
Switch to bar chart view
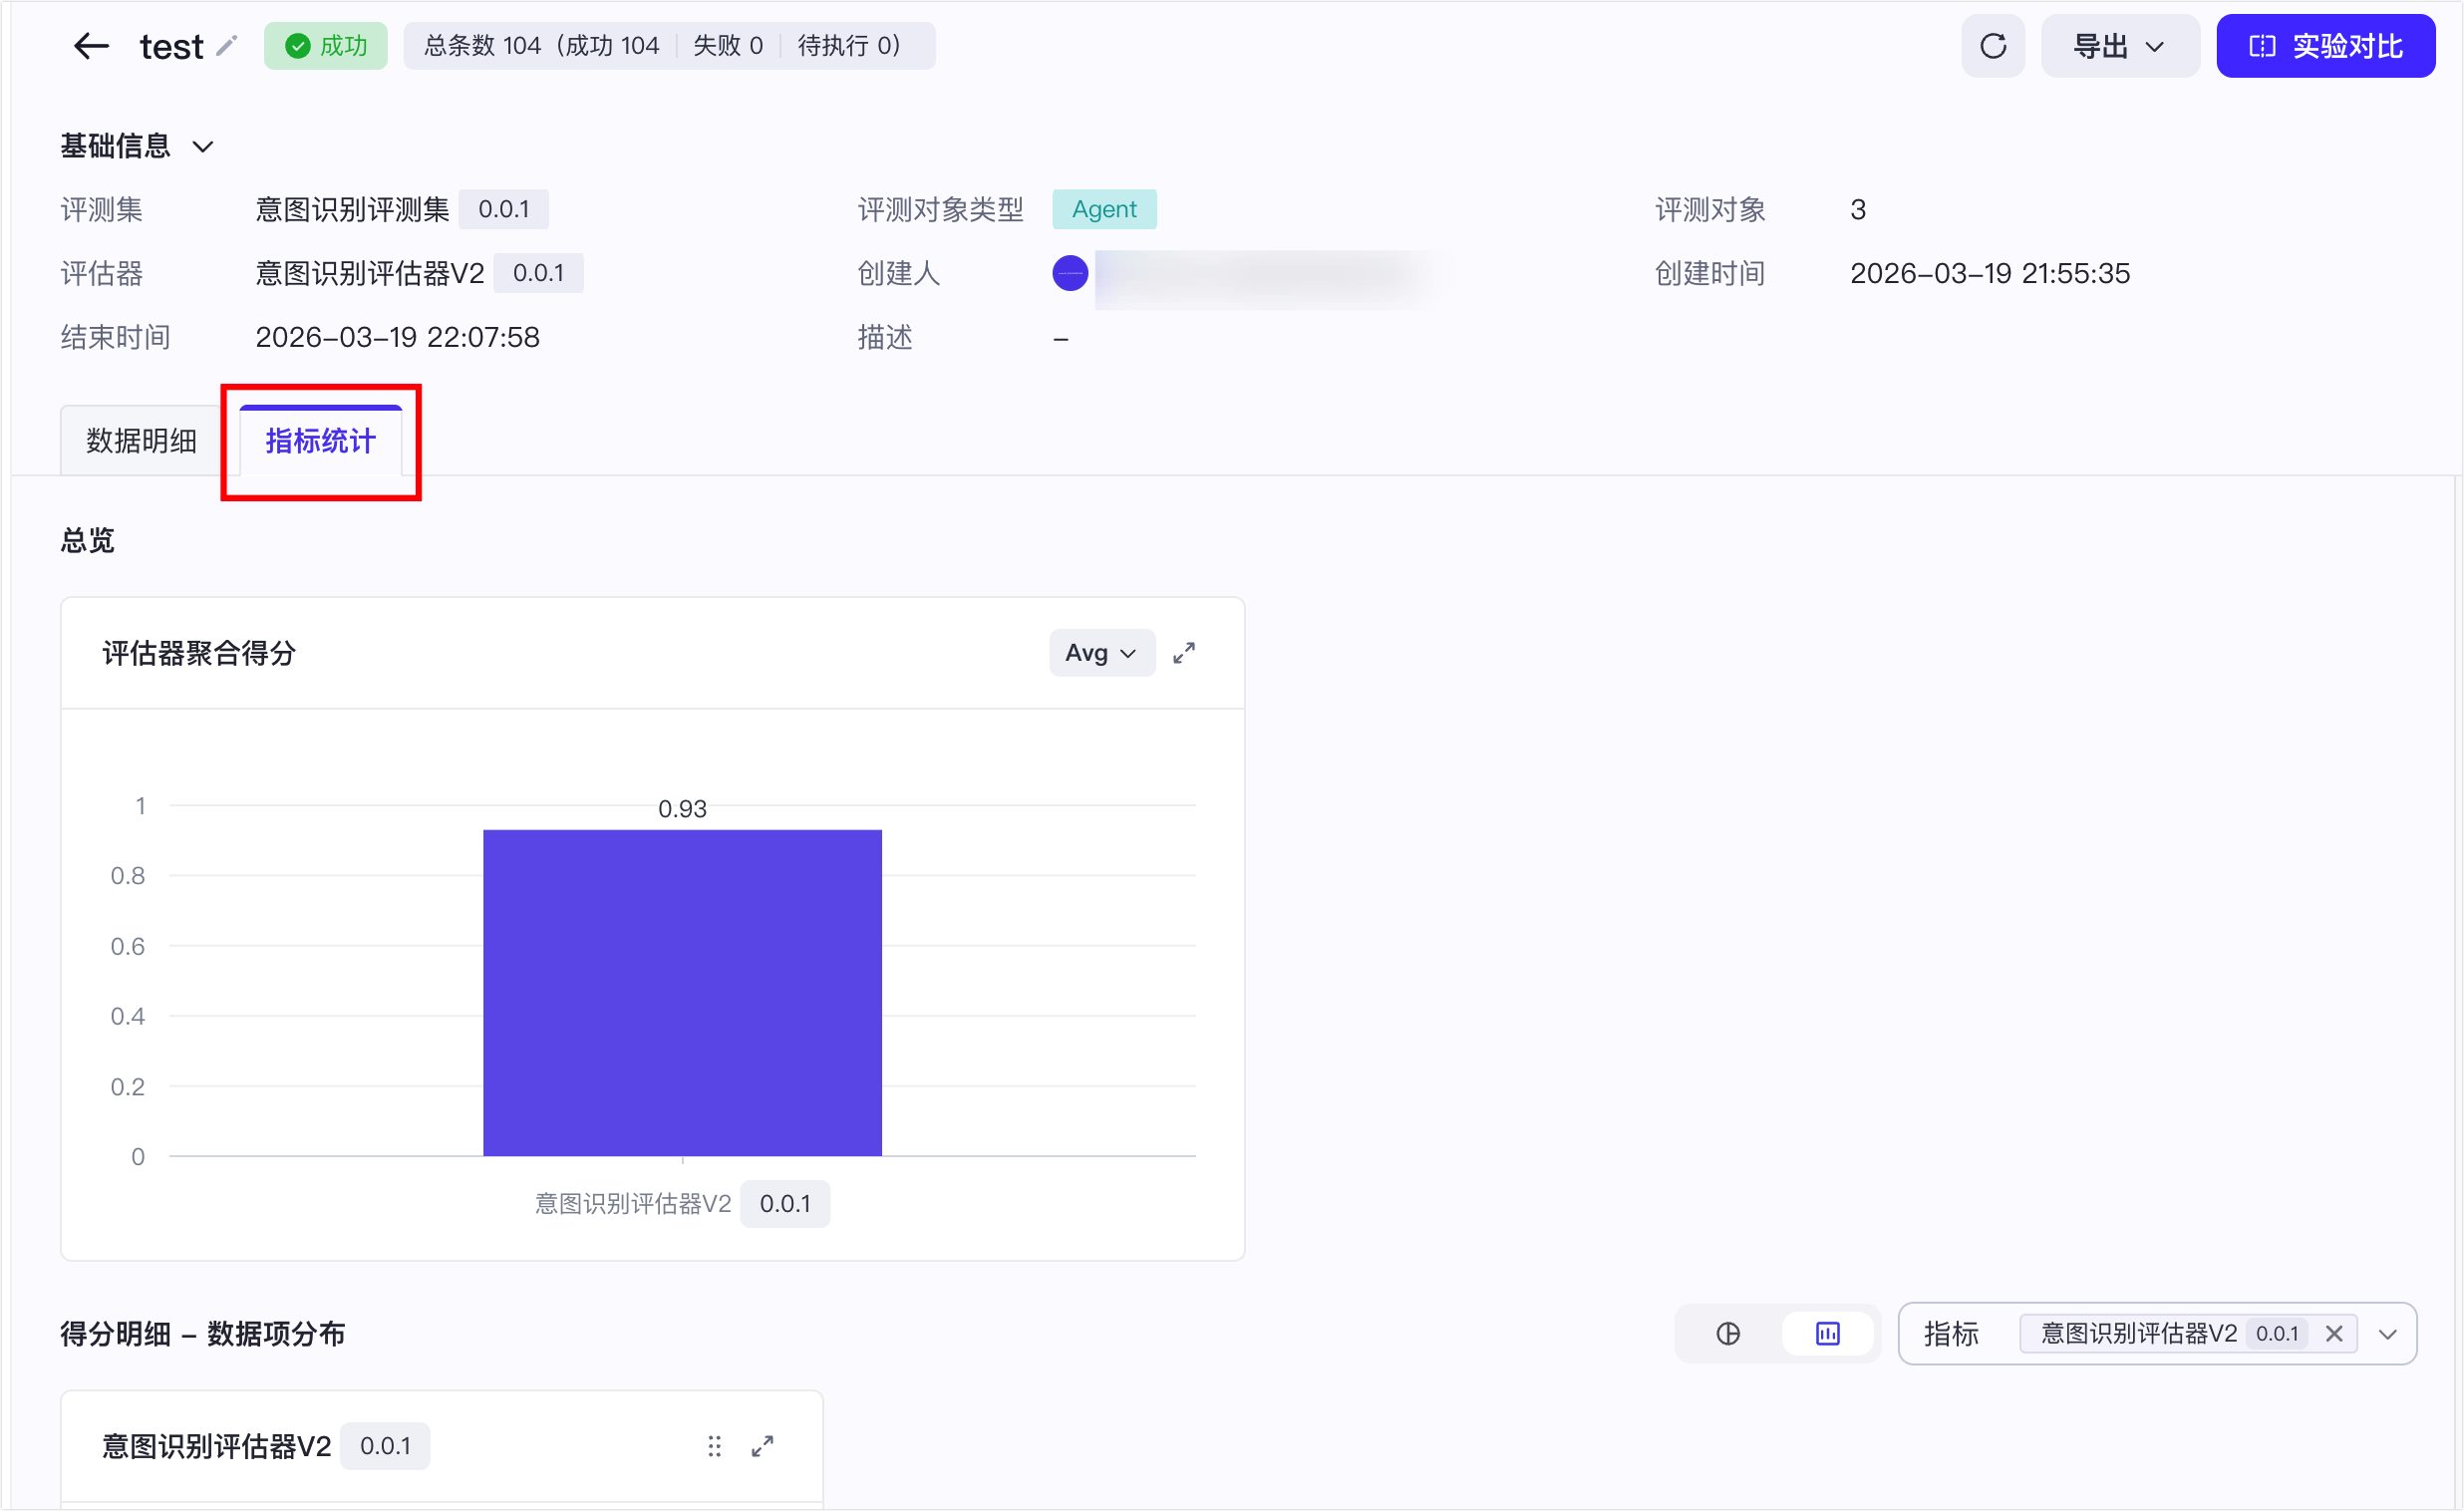(x=1827, y=1333)
